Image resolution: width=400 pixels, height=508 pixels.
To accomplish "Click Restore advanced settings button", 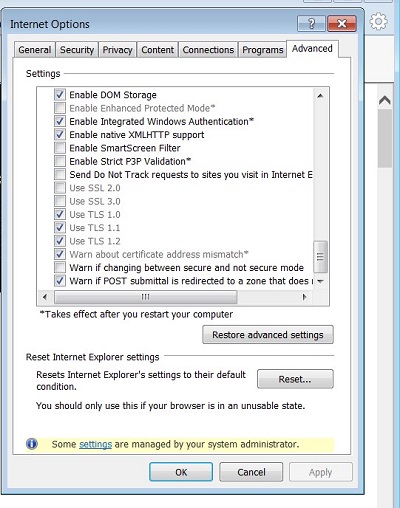I will [x=268, y=335].
